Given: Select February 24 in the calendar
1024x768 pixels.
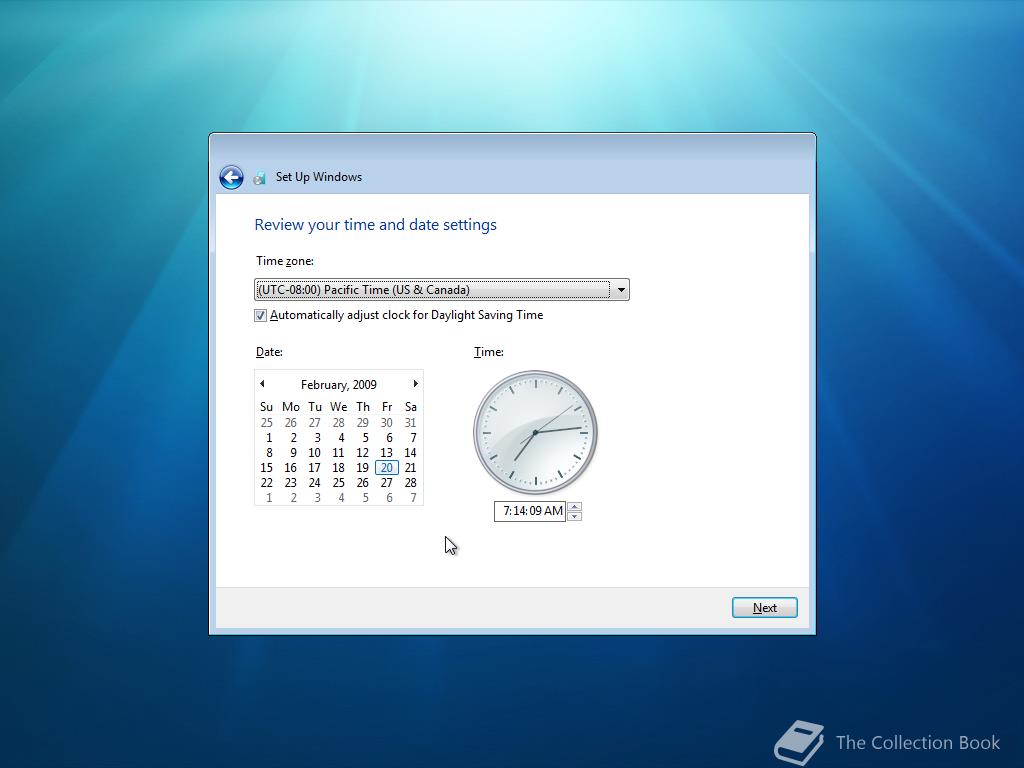Looking at the screenshot, I should (x=314, y=483).
